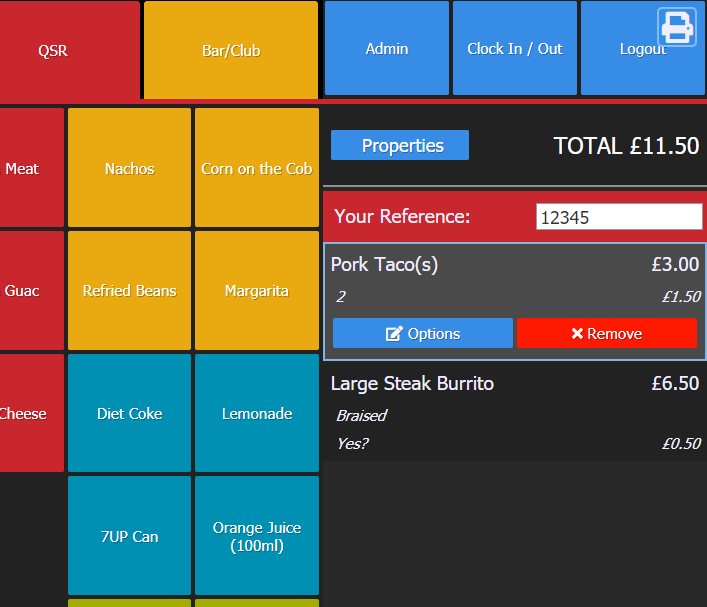Click the Pork Taco(s) quantity '2' line

tap(515, 297)
